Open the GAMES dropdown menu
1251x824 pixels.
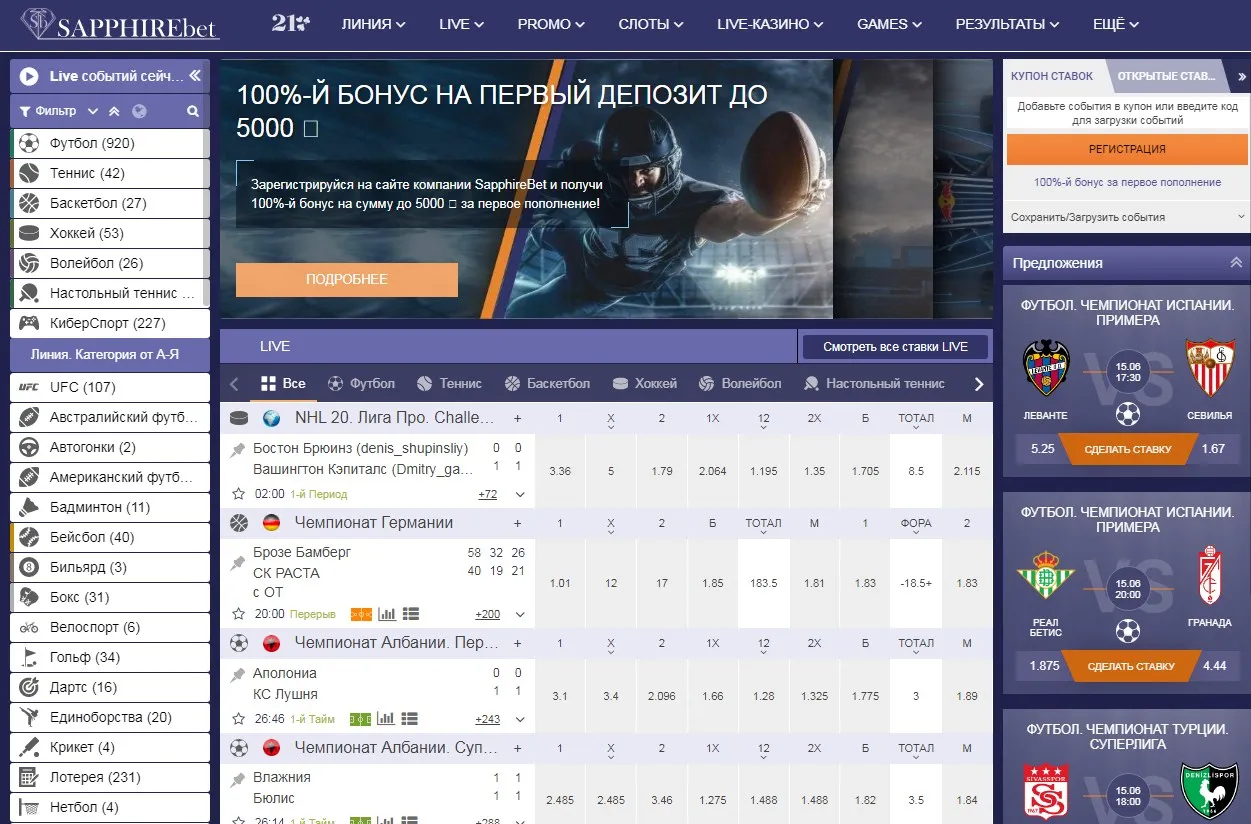890,24
